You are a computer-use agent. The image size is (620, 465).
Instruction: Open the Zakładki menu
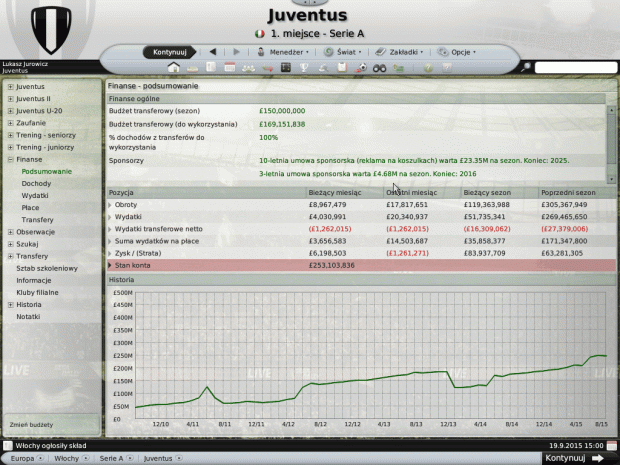pyautogui.click(x=399, y=52)
